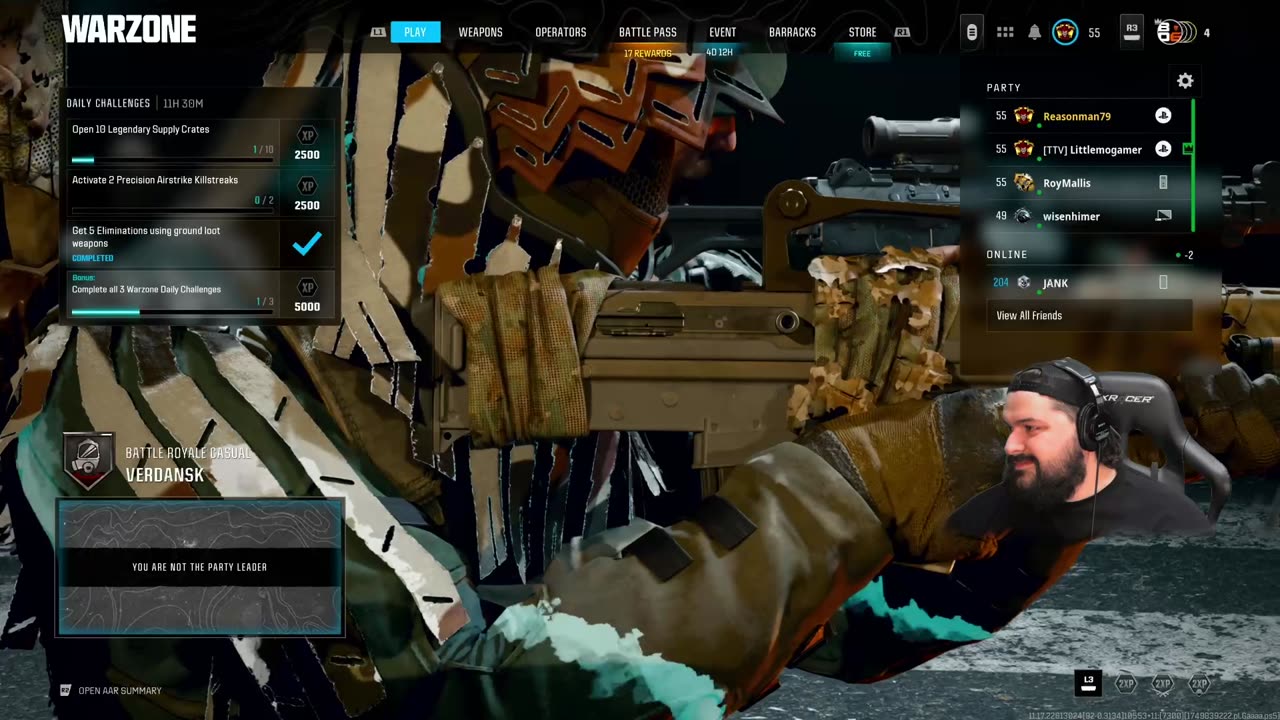The width and height of the screenshot is (1280, 720).
Task: Select party member wisenhimer
Action: click(1089, 216)
